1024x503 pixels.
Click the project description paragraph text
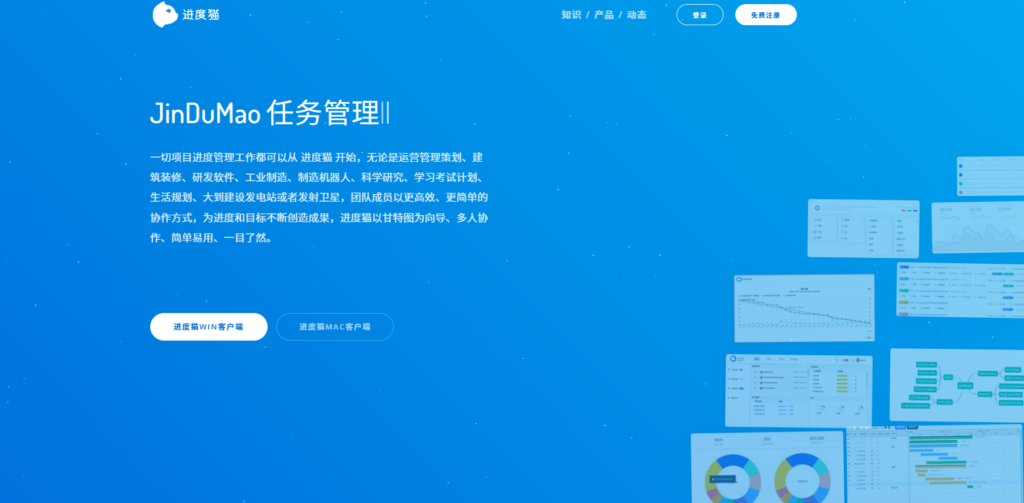point(318,198)
